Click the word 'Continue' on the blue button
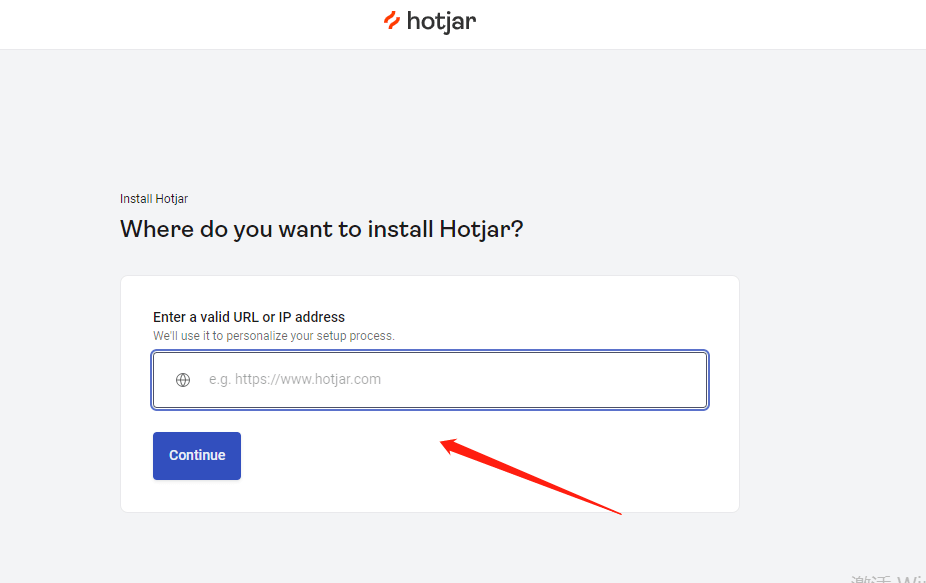 [197, 455]
